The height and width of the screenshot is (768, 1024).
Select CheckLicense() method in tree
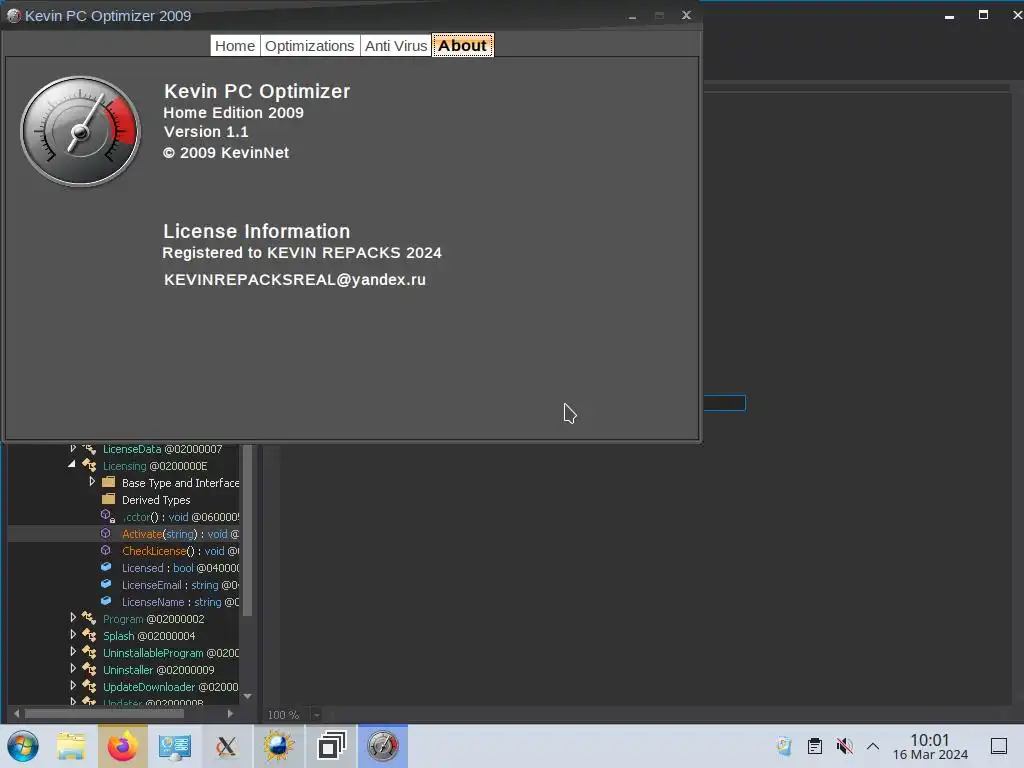pyautogui.click(x=180, y=551)
